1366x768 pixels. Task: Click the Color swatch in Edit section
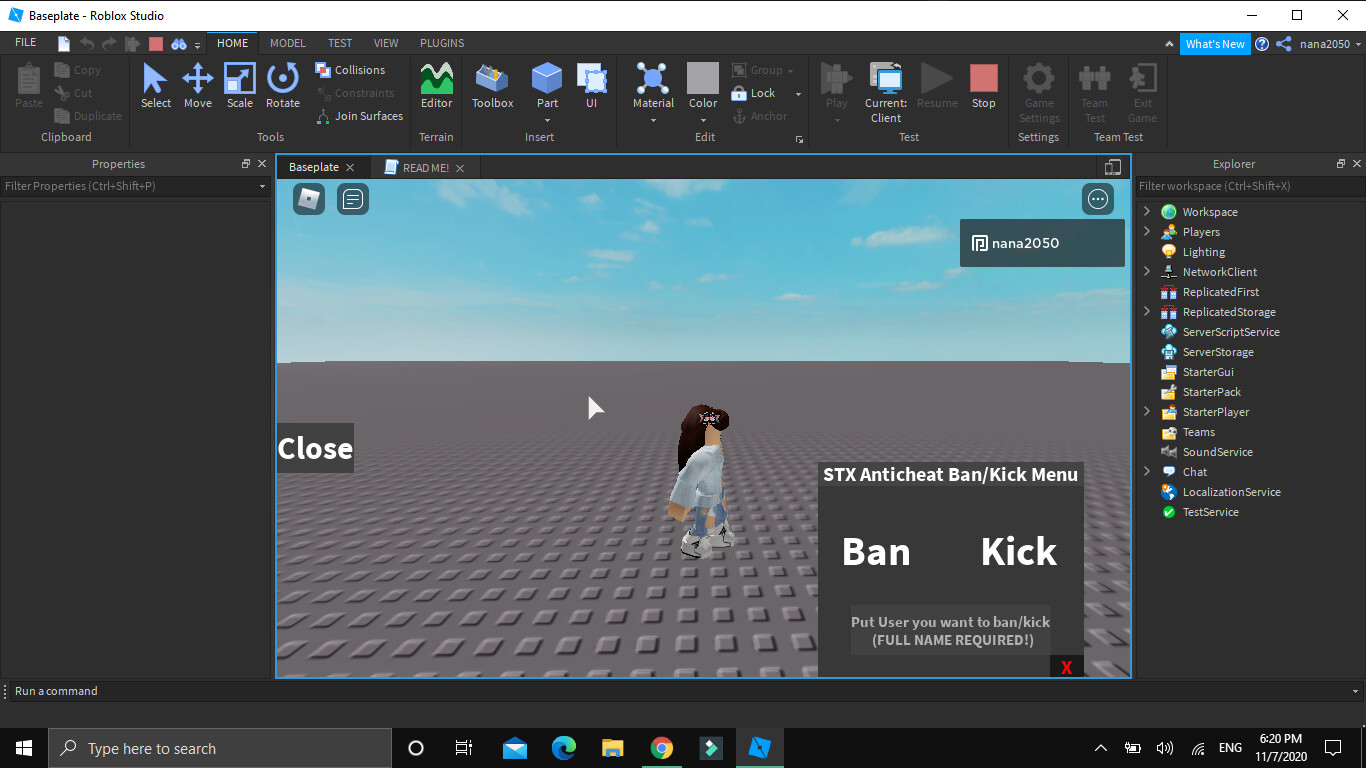pyautogui.click(x=703, y=79)
